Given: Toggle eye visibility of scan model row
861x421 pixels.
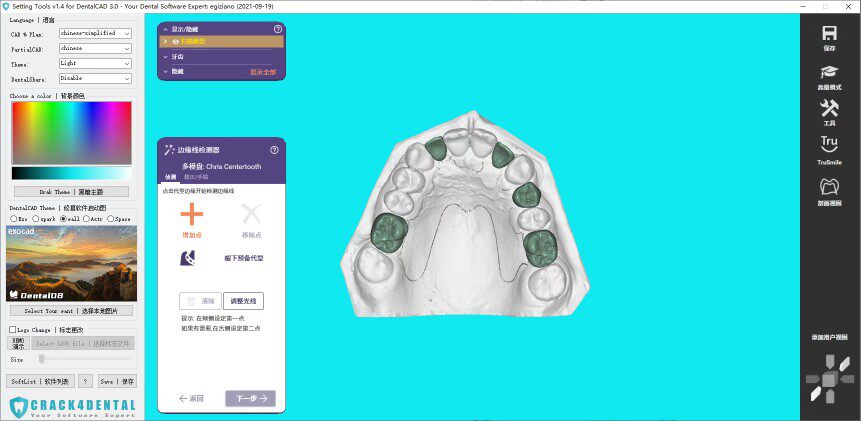Looking at the screenshot, I should click(x=175, y=42).
